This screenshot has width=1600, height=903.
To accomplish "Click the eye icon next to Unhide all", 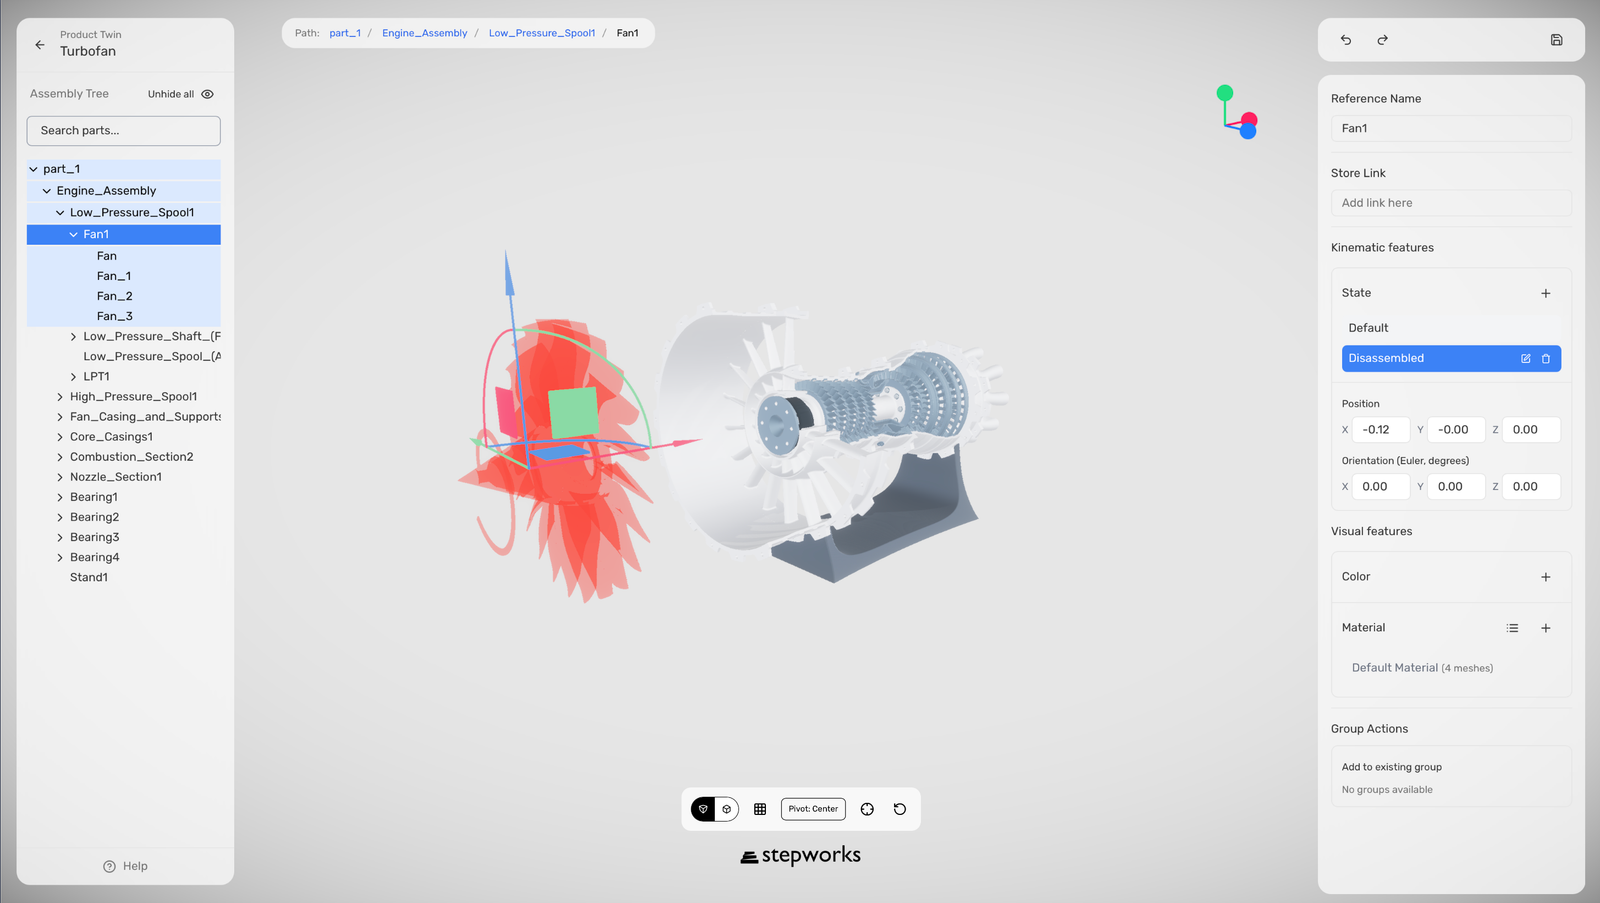I will click(x=207, y=94).
